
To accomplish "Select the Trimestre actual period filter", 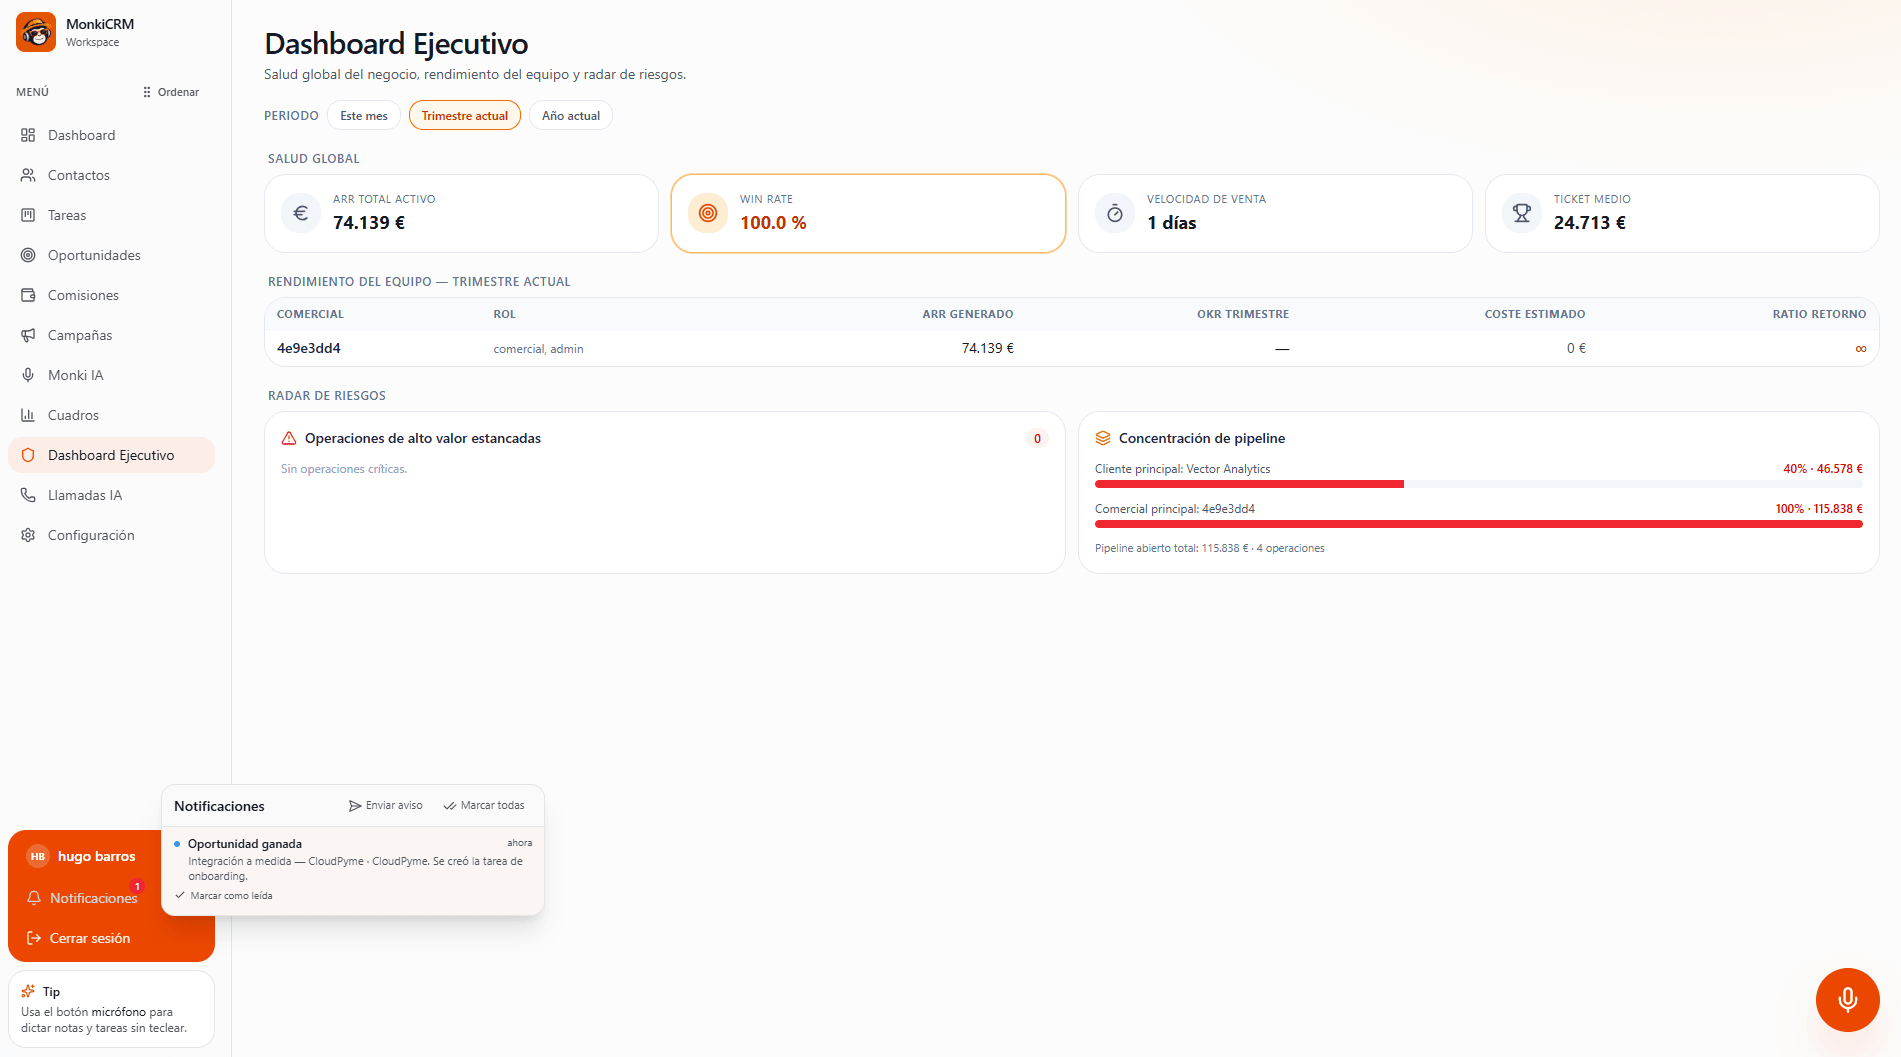I will [465, 116].
